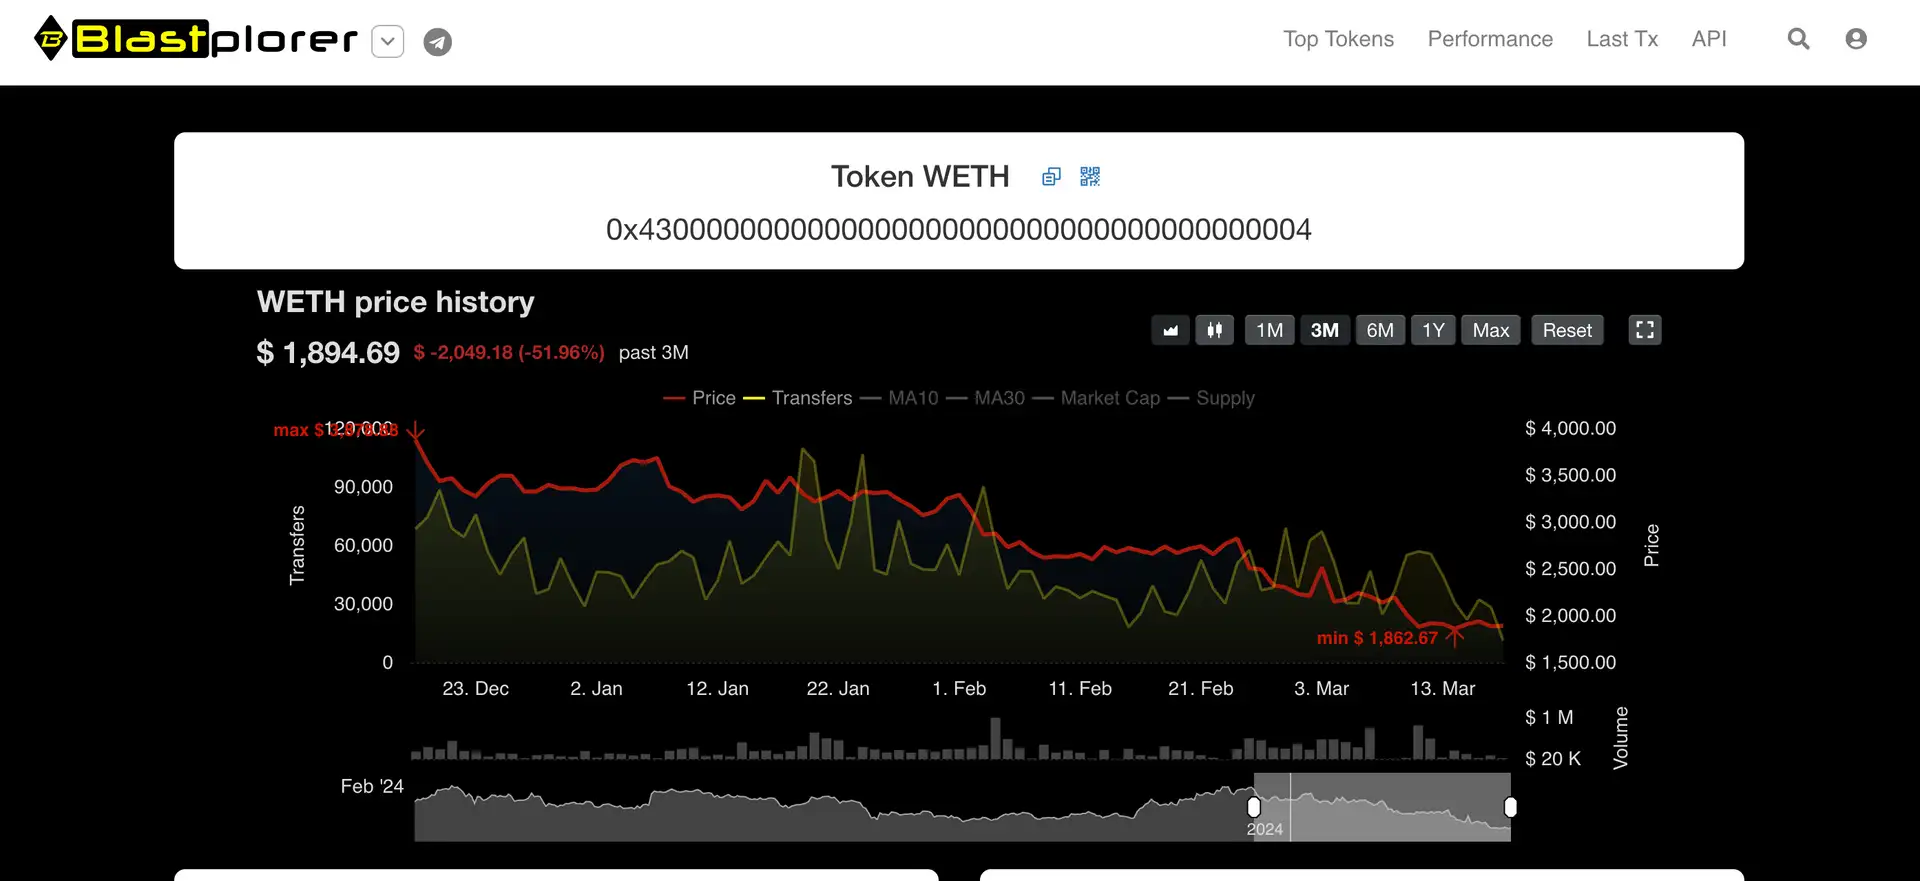Show the token QR code
The height and width of the screenshot is (881, 1920).
click(x=1090, y=177)
